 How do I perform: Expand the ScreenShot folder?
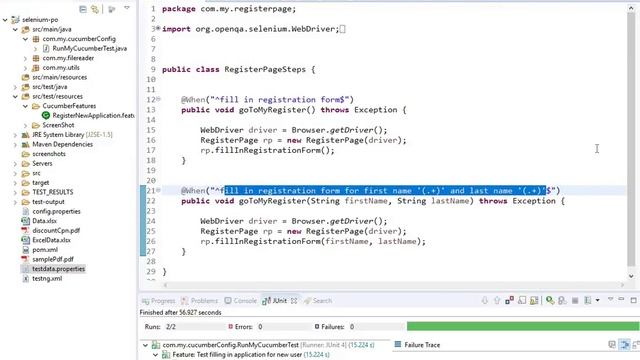click(25, 125)
